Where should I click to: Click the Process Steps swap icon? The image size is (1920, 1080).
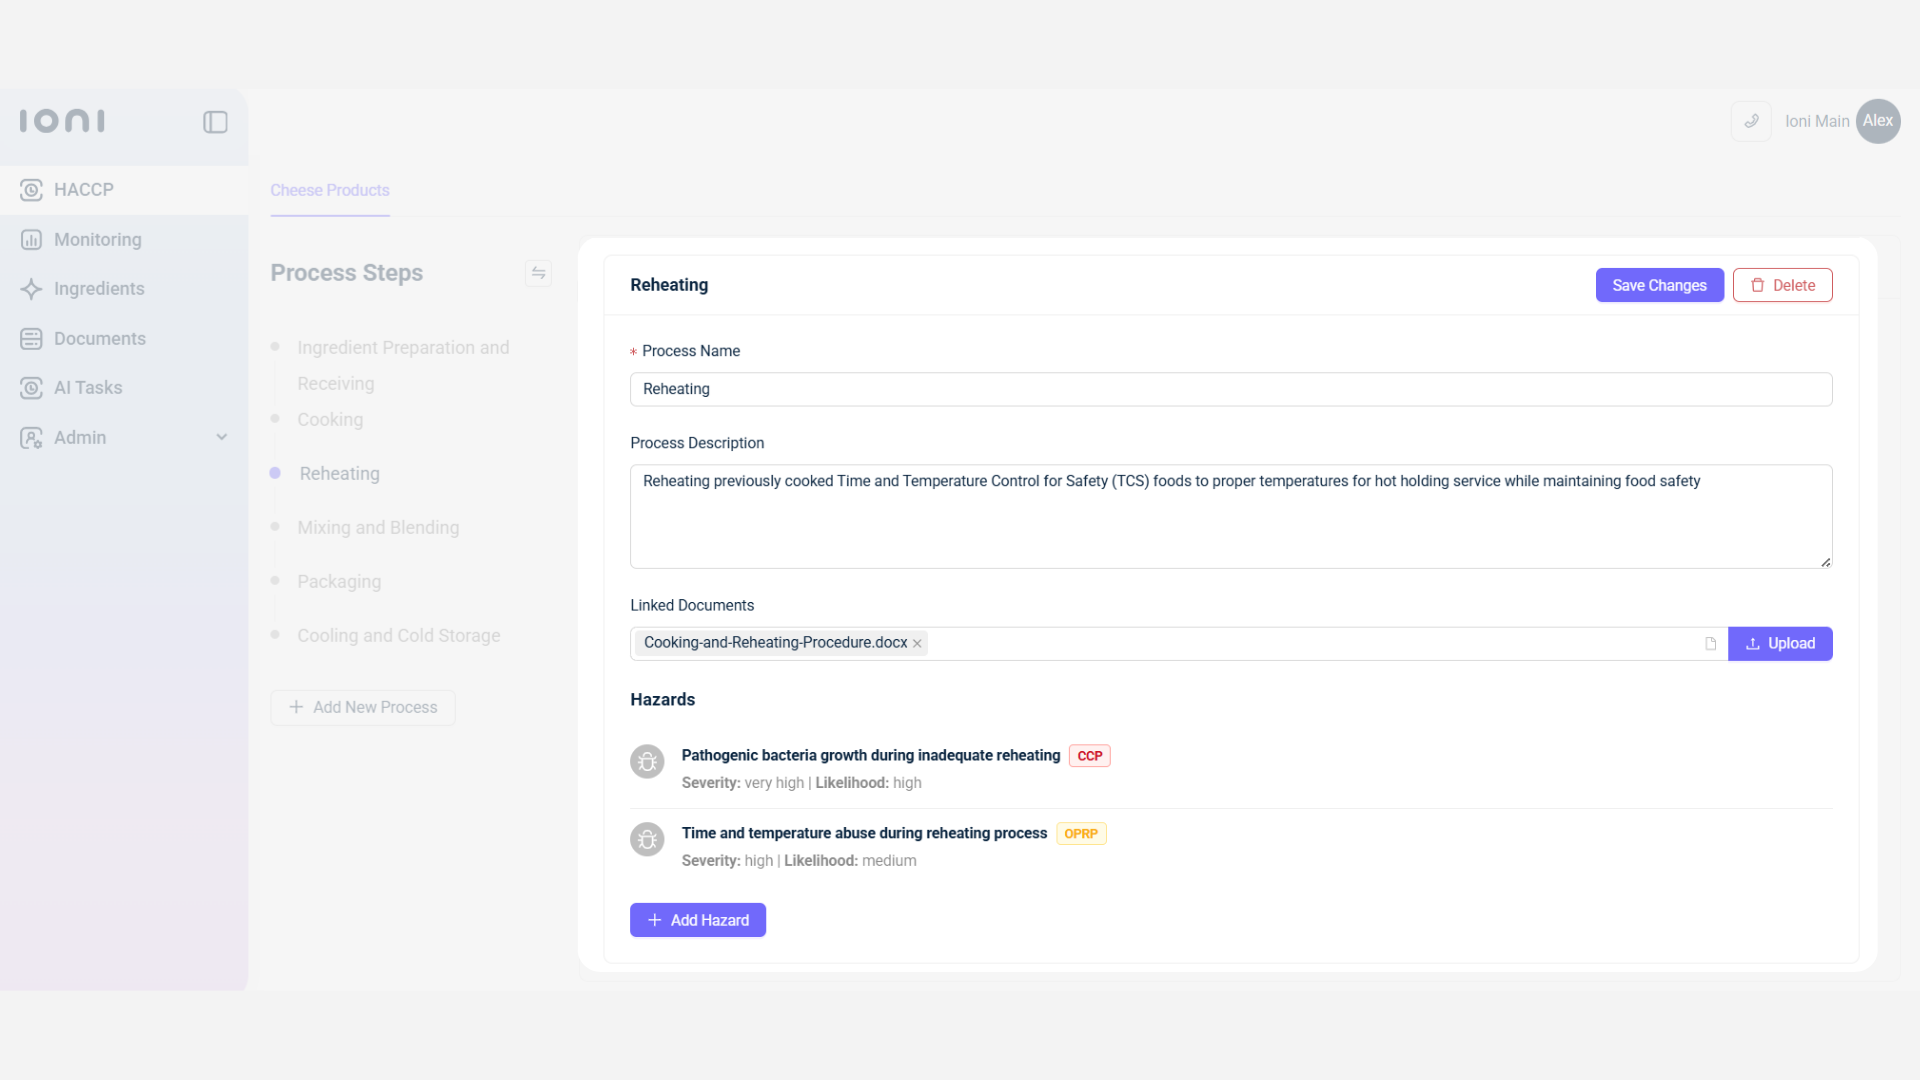pyautogui.click(x=538, y=273)
